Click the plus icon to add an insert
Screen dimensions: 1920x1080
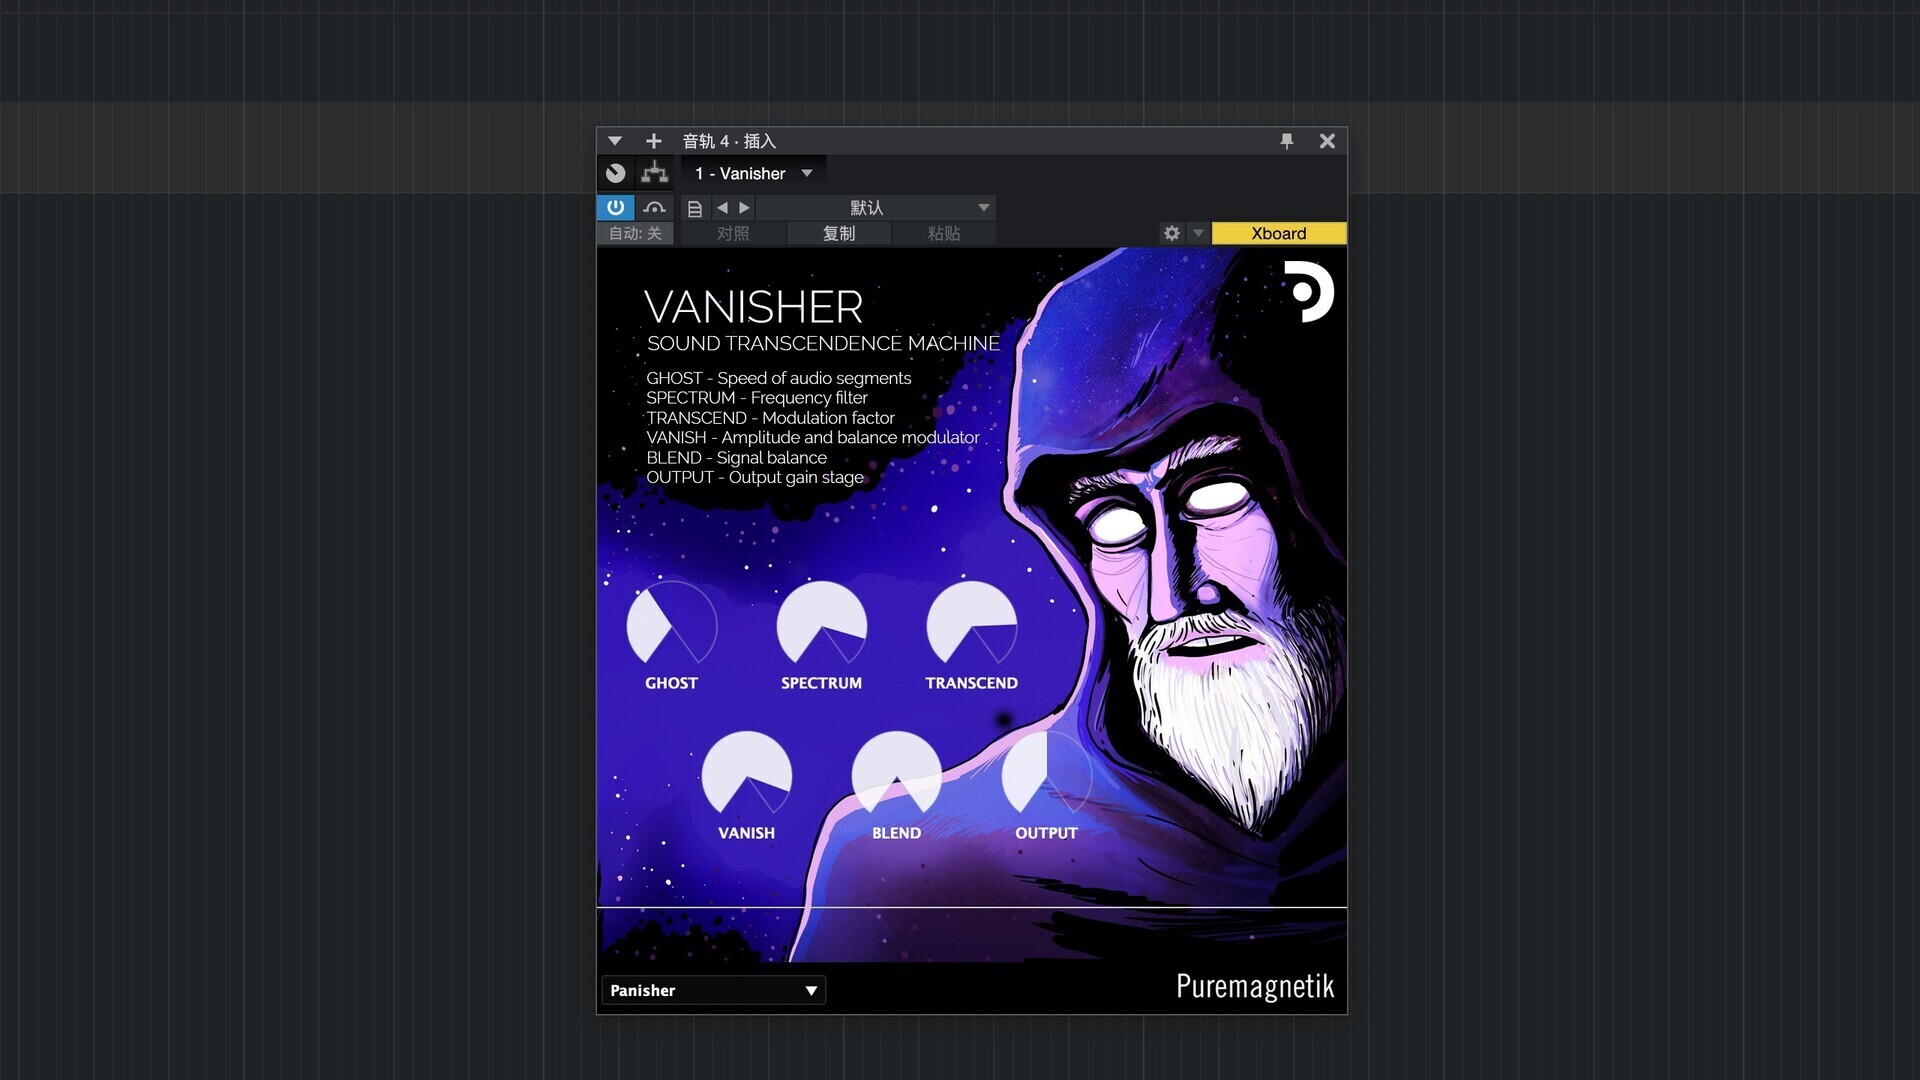654,141
